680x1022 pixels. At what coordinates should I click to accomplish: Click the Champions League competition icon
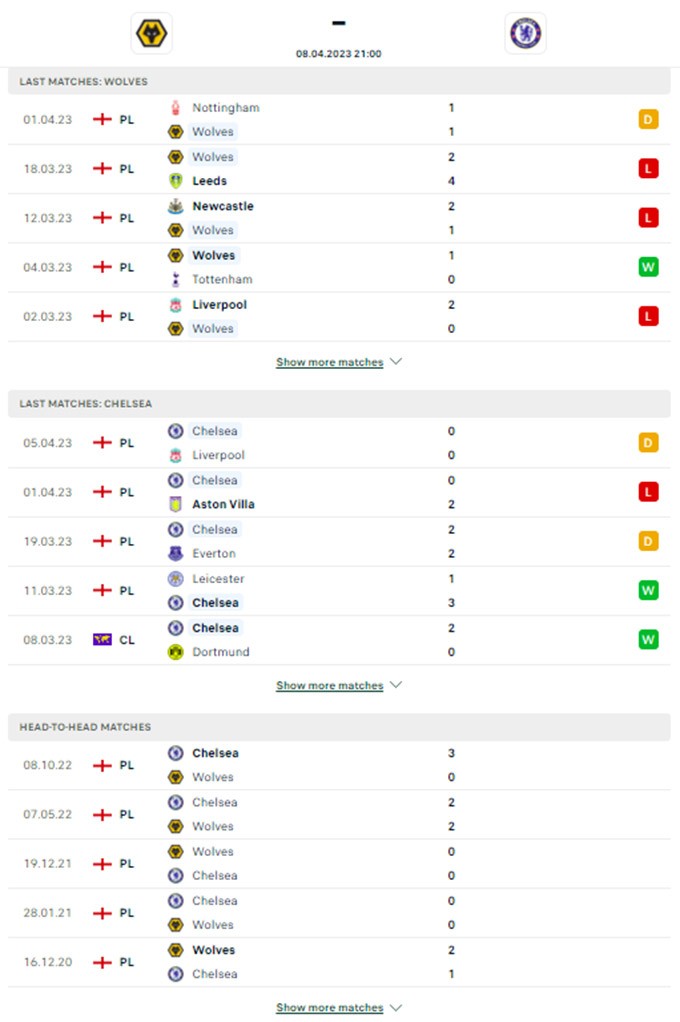pyautogui.click(x=102, y=640)
